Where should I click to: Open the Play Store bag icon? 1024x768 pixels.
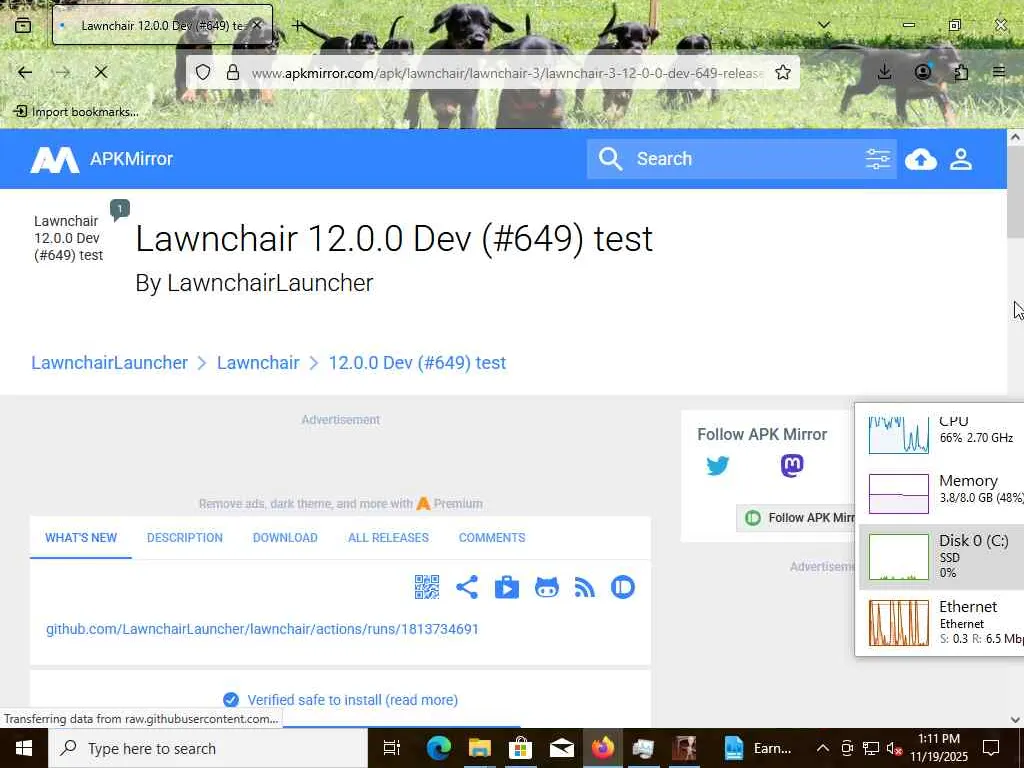point(507,587)
